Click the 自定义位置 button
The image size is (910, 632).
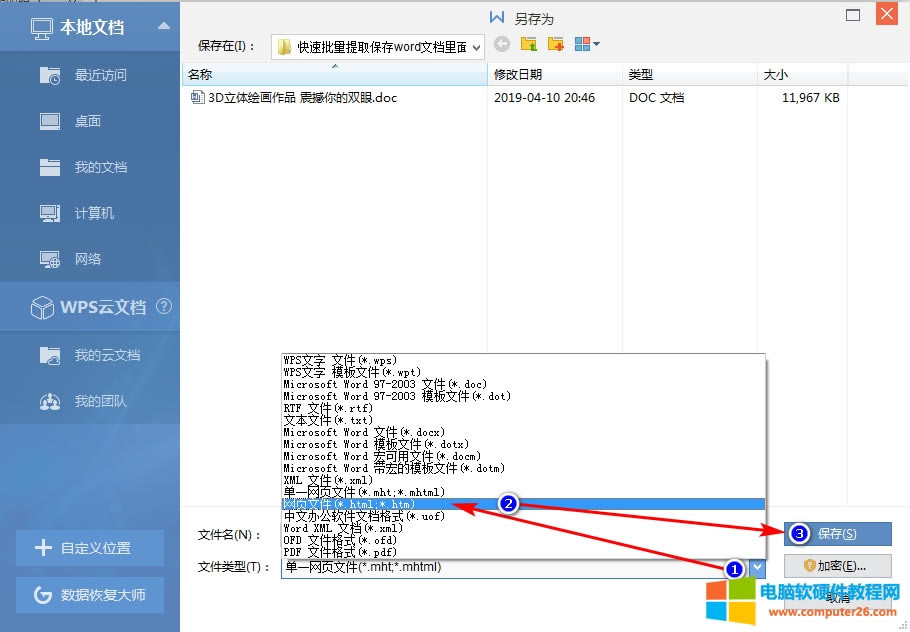pyautogui.click(x=89, y=548)
